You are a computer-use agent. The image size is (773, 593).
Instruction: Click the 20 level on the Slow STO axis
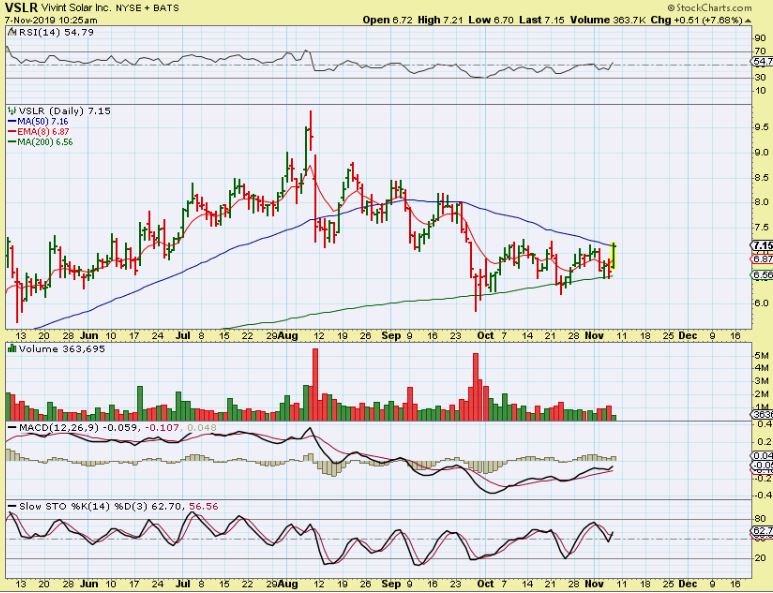[760, 558]
